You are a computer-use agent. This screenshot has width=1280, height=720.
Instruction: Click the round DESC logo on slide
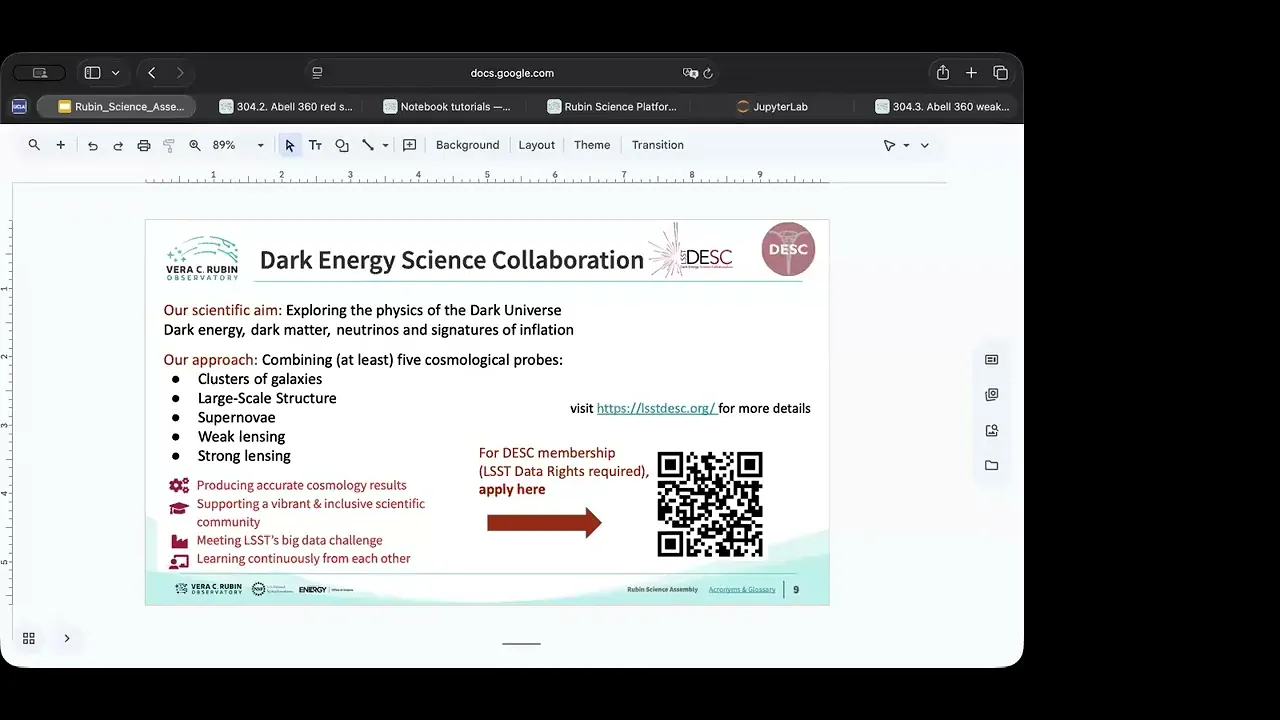pyautogui.click(x=789, y=249)
